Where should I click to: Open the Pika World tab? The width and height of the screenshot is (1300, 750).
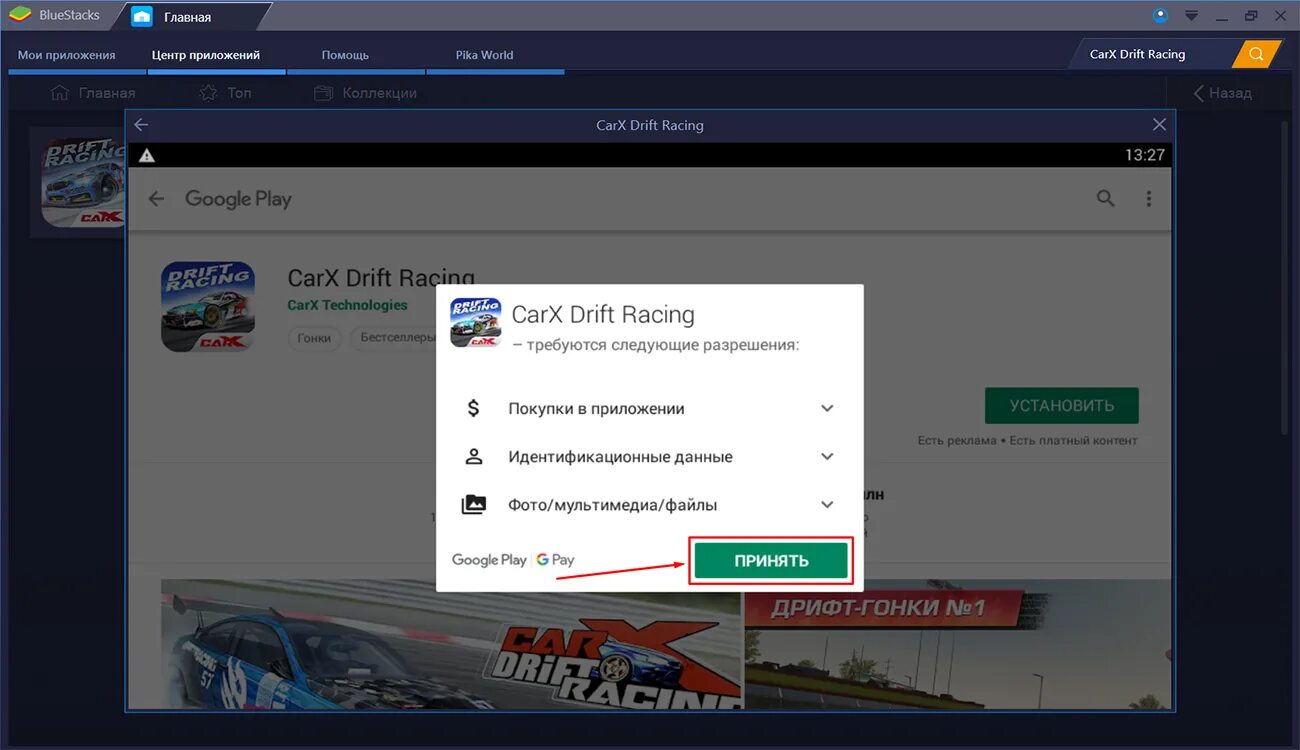click(485, 55)
